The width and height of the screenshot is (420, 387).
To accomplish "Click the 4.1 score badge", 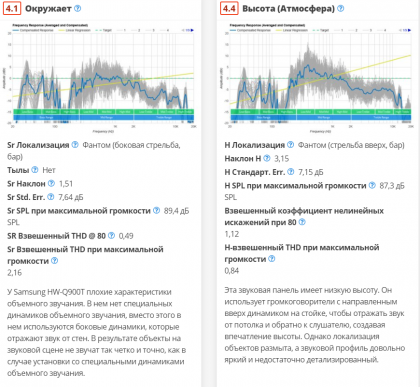I will coord(12,8).
